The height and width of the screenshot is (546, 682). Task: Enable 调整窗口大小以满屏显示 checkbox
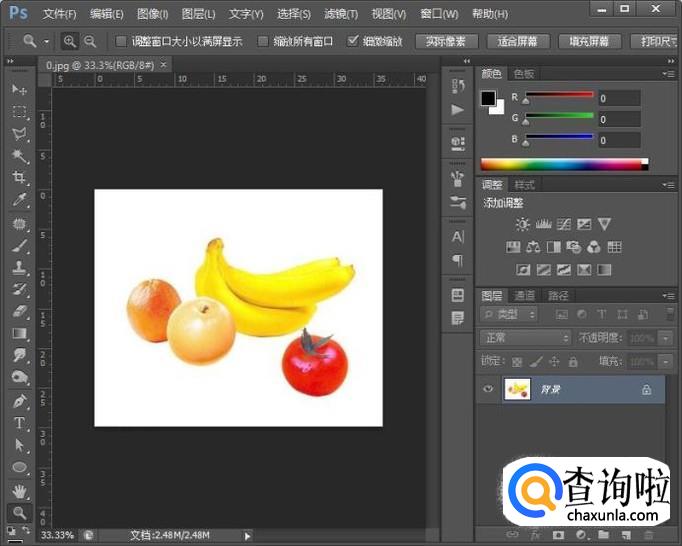[121, 42]
